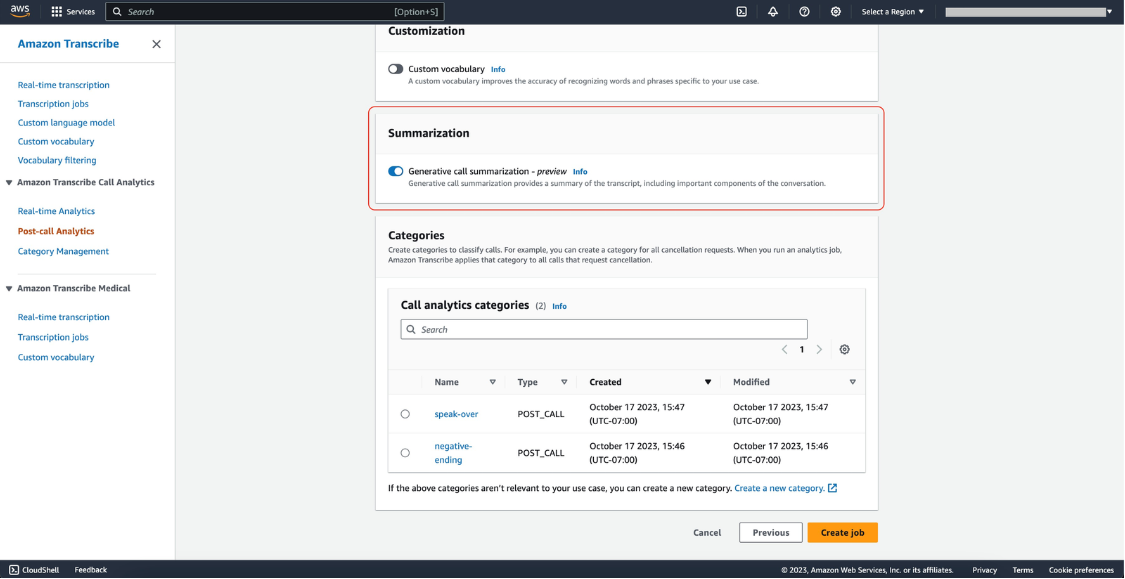Open the Select a Region dropdown

click(x=893, y=11)
